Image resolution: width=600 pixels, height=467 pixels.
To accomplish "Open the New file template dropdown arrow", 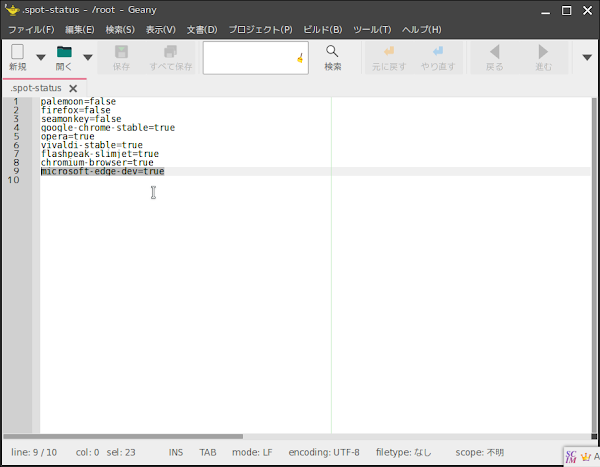I will point(41,57).
